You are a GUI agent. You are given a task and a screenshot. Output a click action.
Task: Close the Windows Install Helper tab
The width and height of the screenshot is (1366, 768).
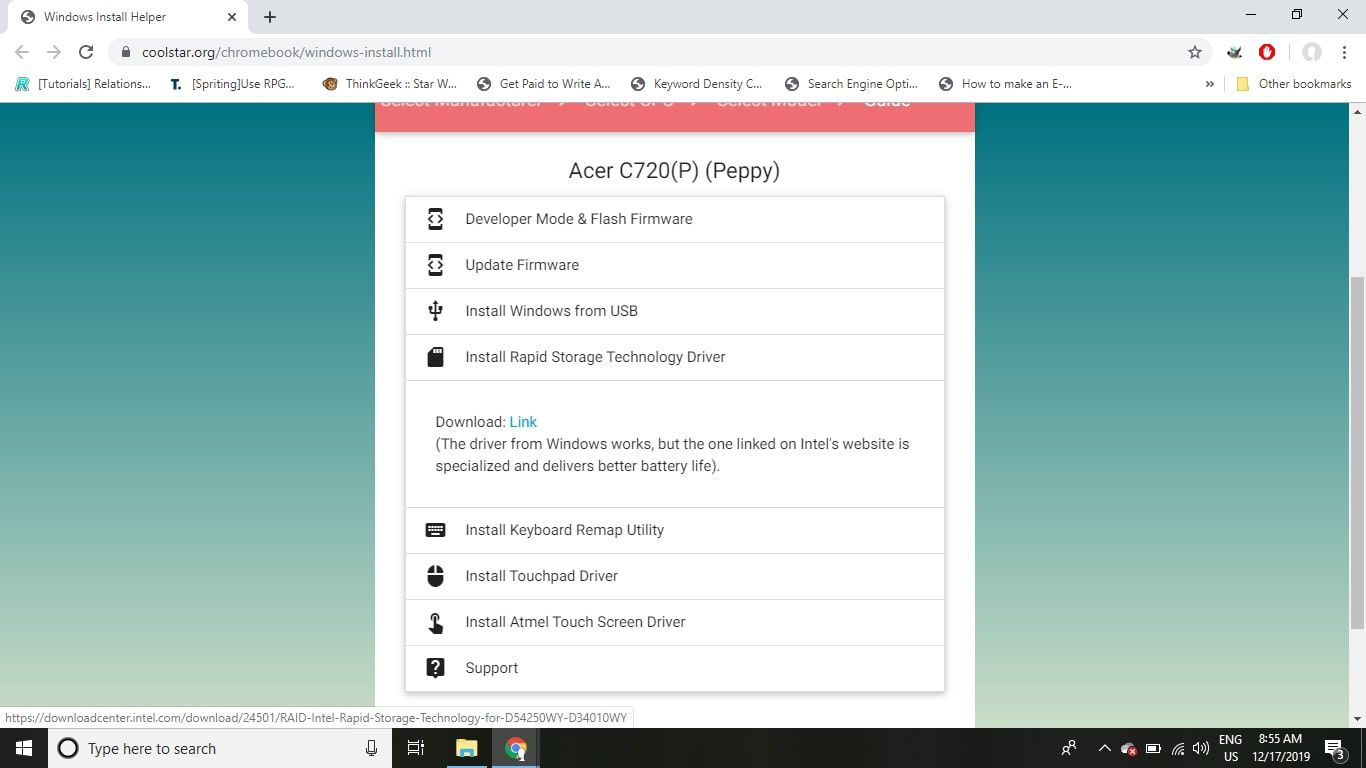(x=232, y=17)
